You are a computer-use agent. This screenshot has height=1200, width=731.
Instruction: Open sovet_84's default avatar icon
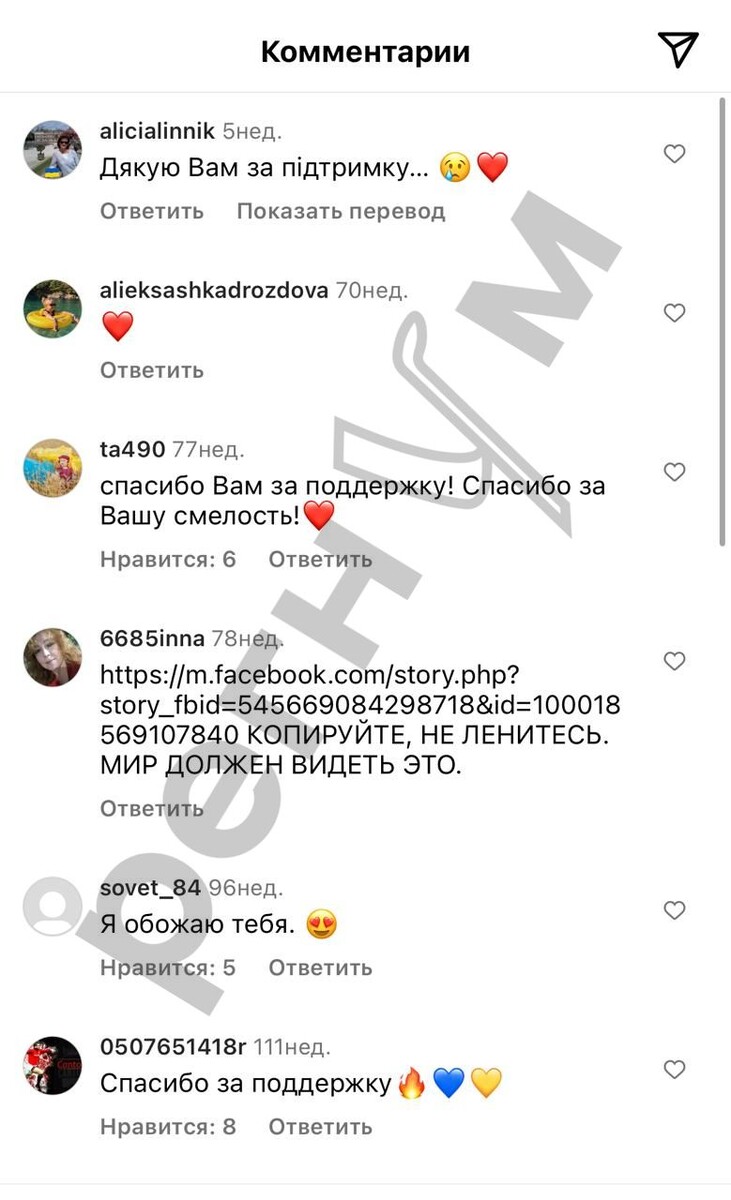pos(52,906)
